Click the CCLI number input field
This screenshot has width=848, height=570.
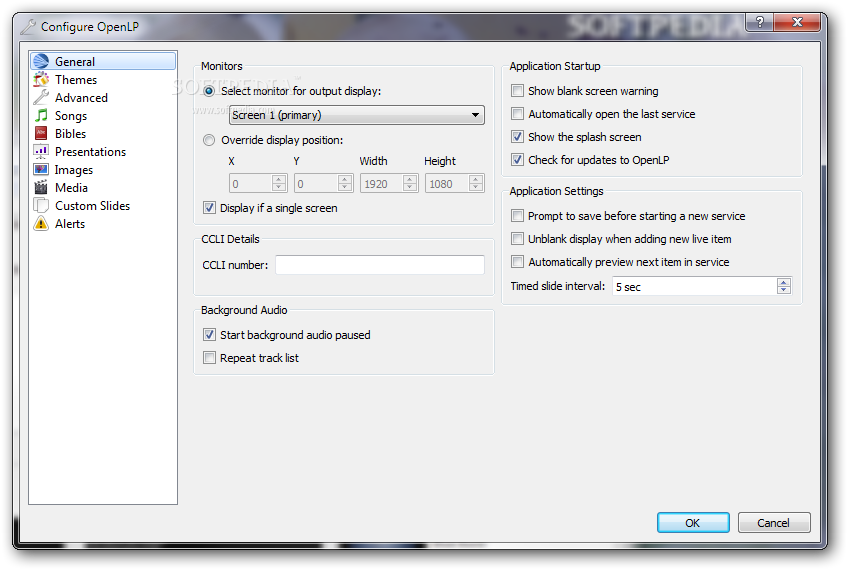380,265
